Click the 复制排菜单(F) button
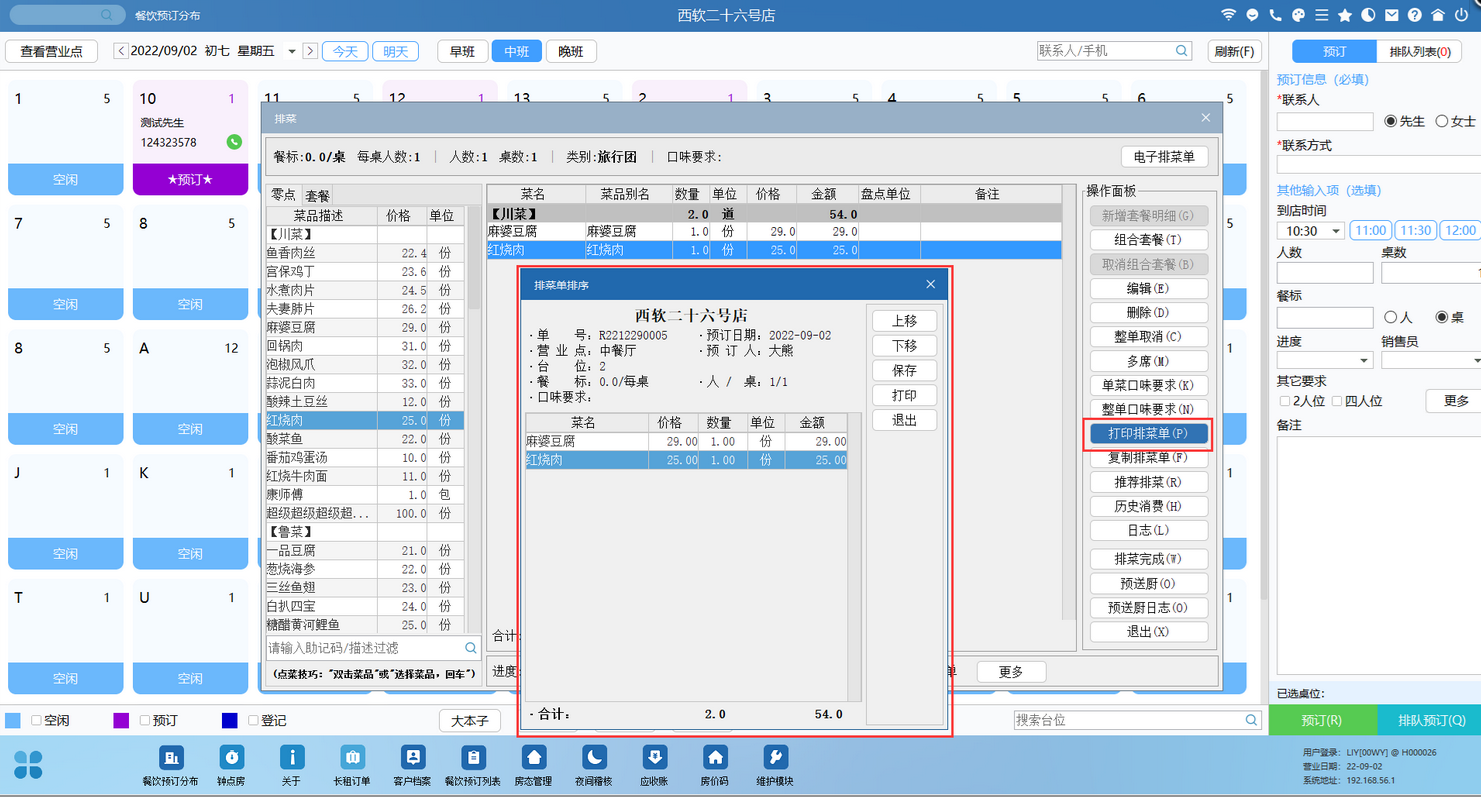The height and width of the screenshot is (797, 1481). point(1148,458)
